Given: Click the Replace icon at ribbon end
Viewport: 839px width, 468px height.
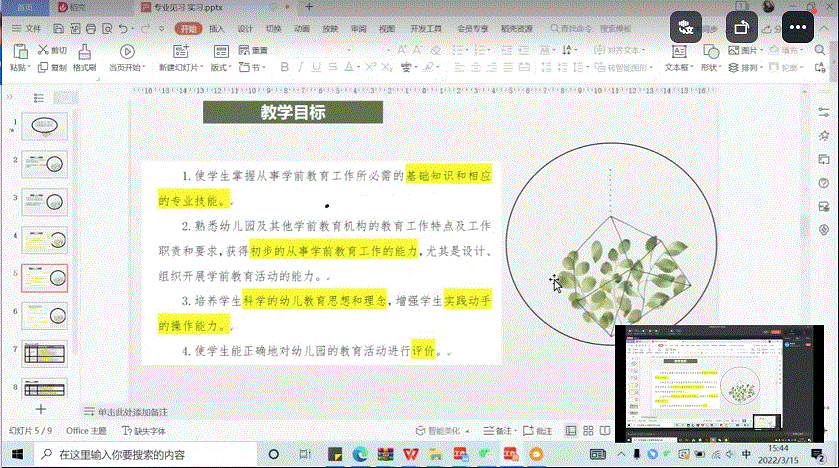Looking at the screenshot, I should [820, 67].
